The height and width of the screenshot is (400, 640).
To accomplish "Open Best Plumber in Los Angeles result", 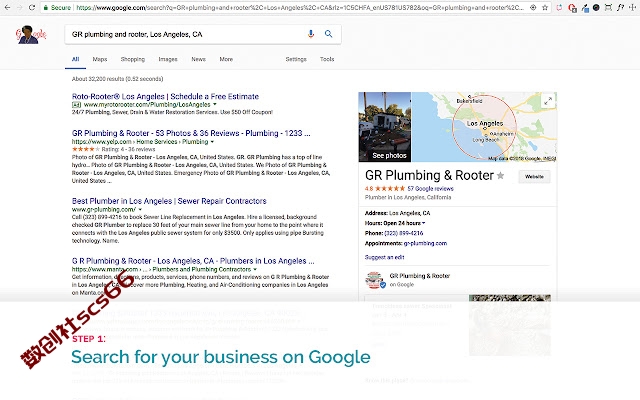I will [x=169, y=201].
